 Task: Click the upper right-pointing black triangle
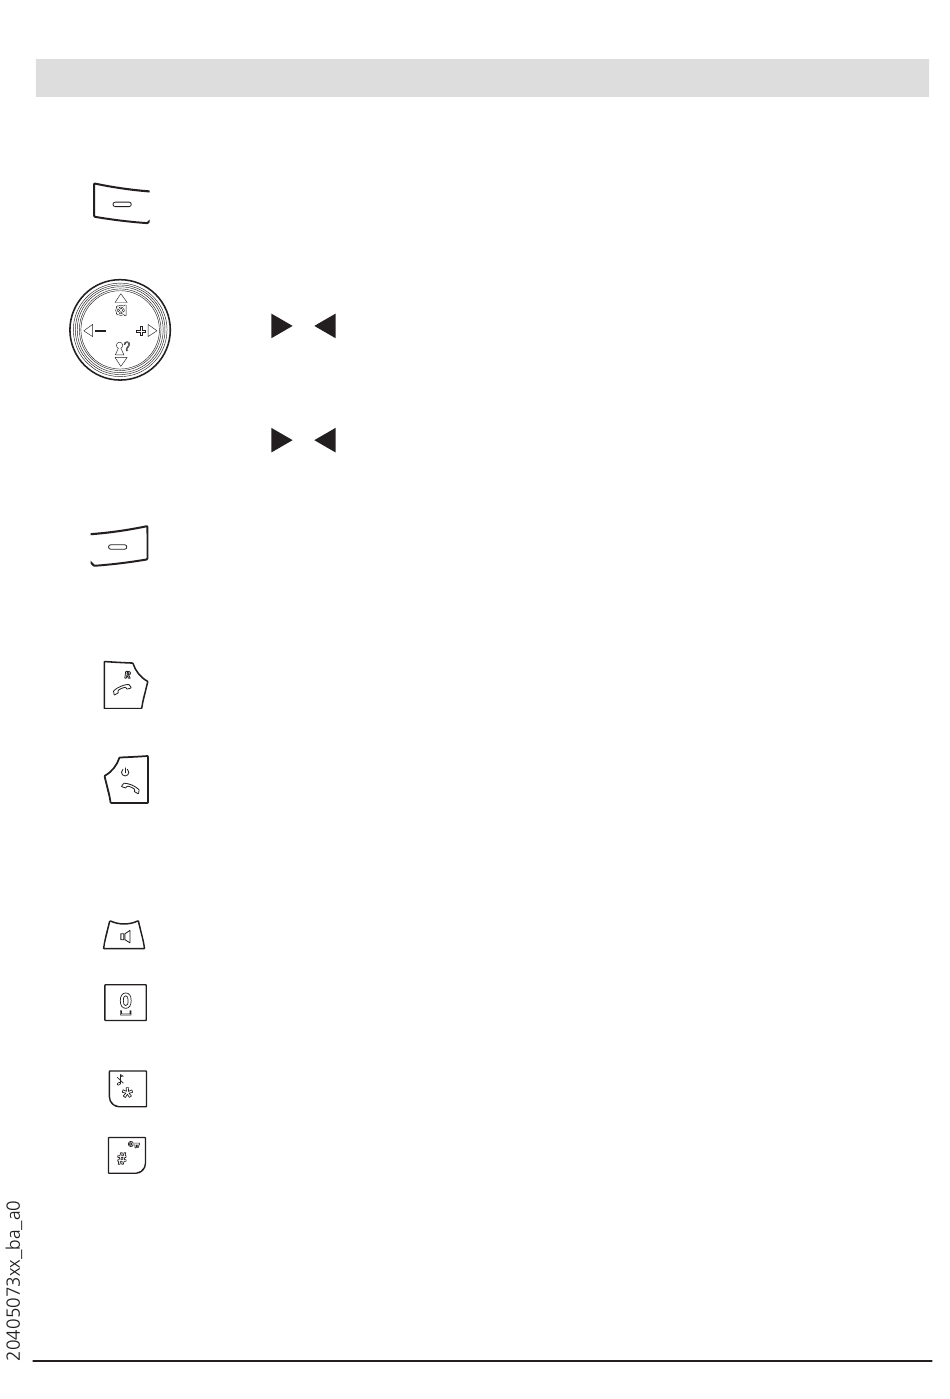click(x=280, y=327)
